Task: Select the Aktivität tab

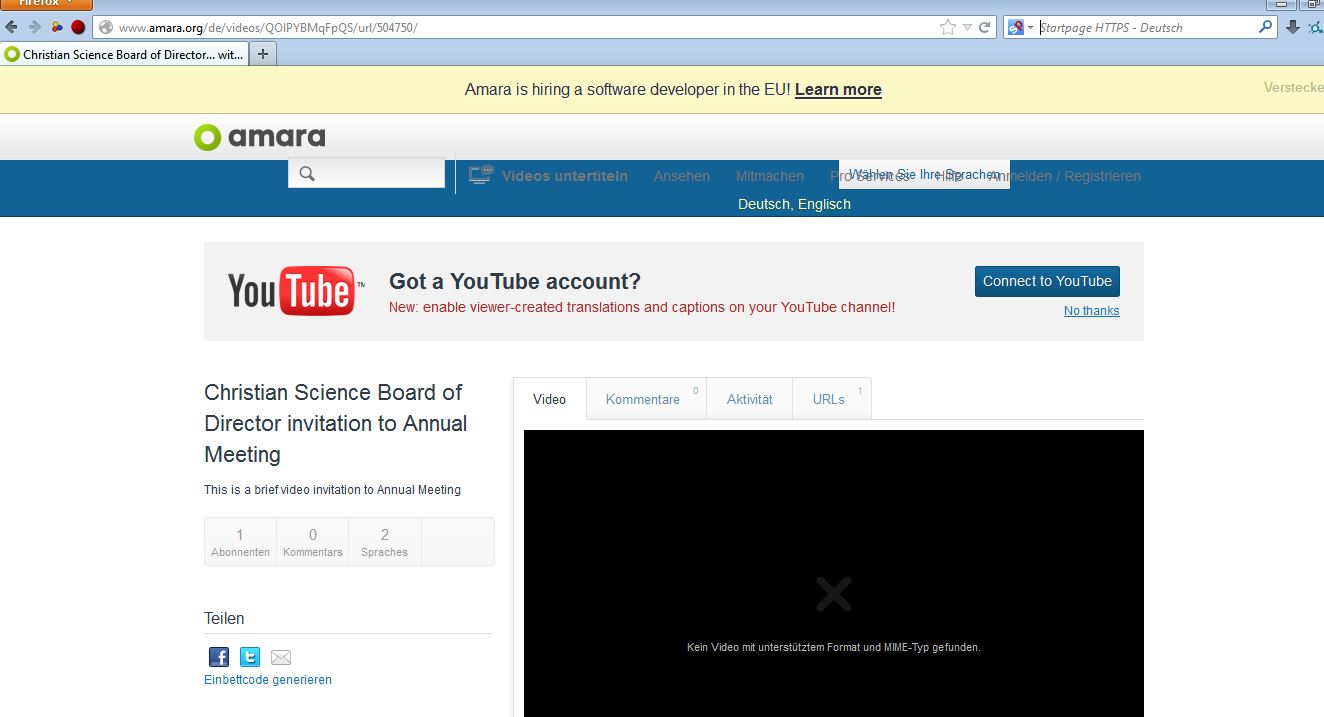Action: click(x=749, y=399)
